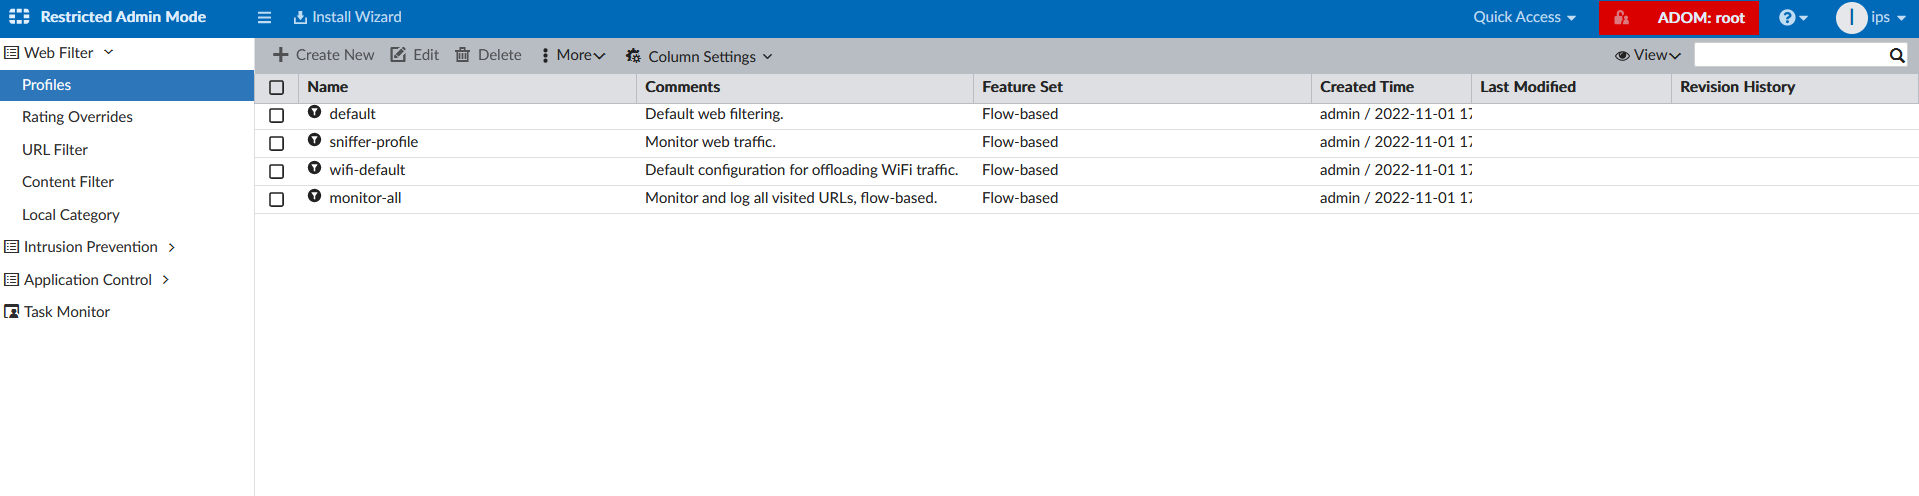Toggle the select-all header checkbox
The image size is (1919, 496).
point(277,88)
